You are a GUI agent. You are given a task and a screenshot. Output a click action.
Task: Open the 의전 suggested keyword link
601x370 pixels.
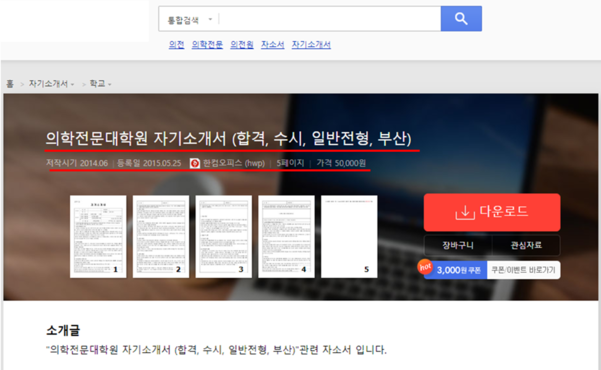pos(176,44)
